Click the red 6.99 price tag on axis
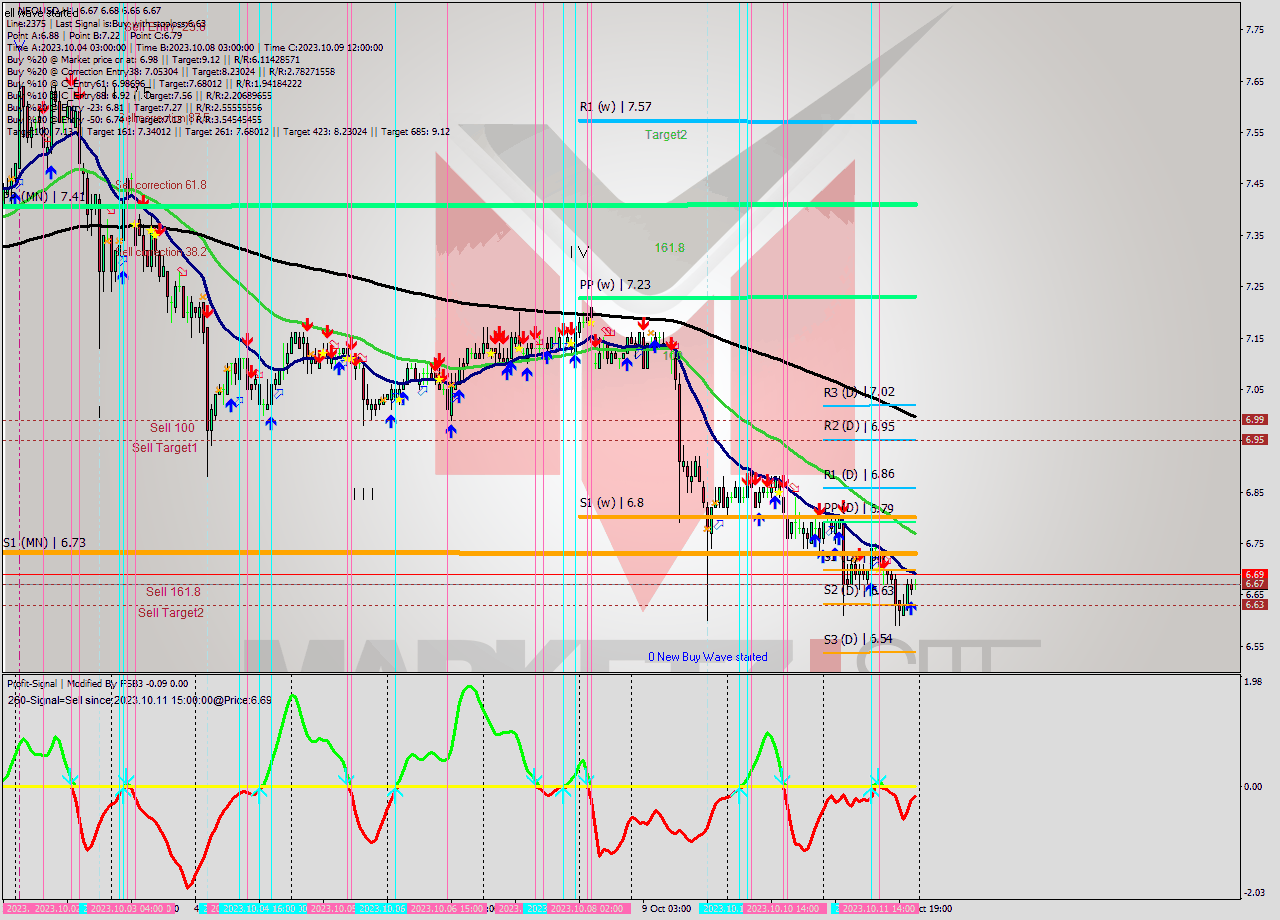This screenshot has height=920, width=1280. [1254, 420]
